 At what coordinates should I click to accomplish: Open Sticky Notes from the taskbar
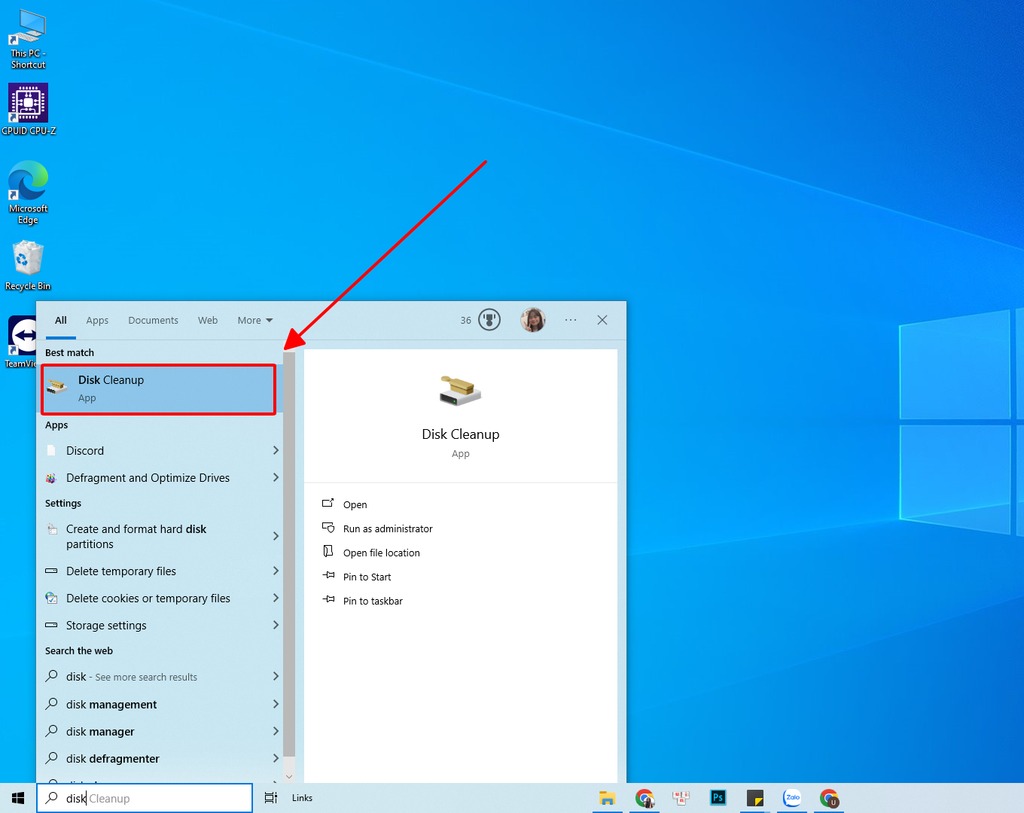click(755, 798)
